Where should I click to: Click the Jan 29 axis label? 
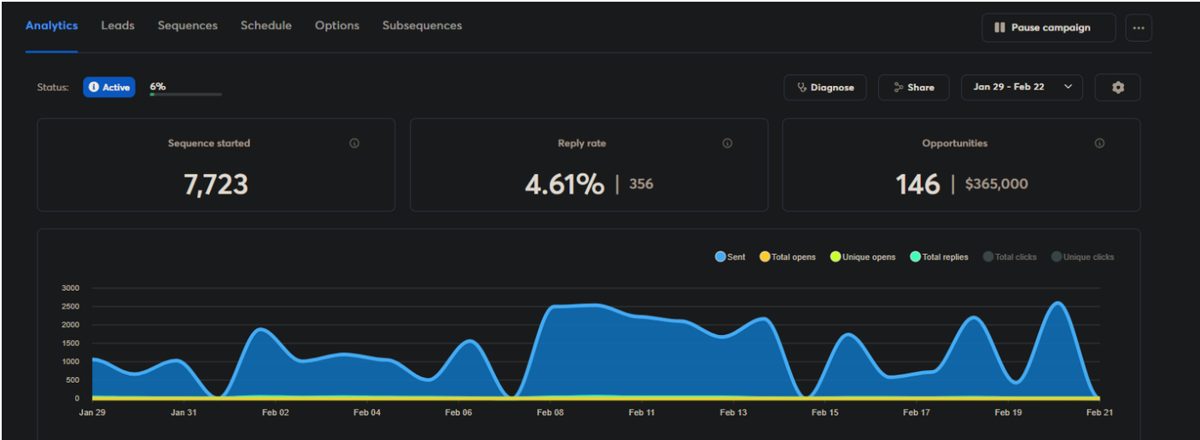point(92,412)
